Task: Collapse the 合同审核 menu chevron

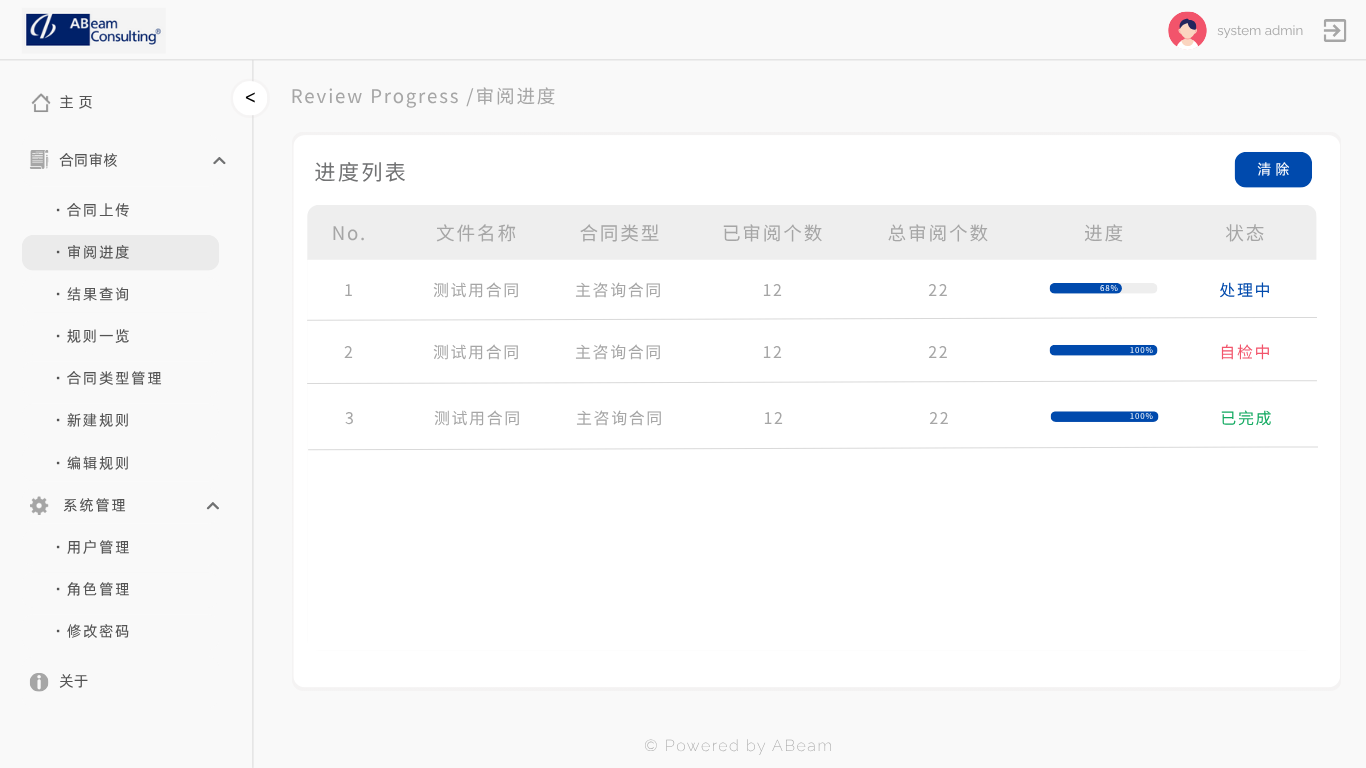Action: coord(219,161)
